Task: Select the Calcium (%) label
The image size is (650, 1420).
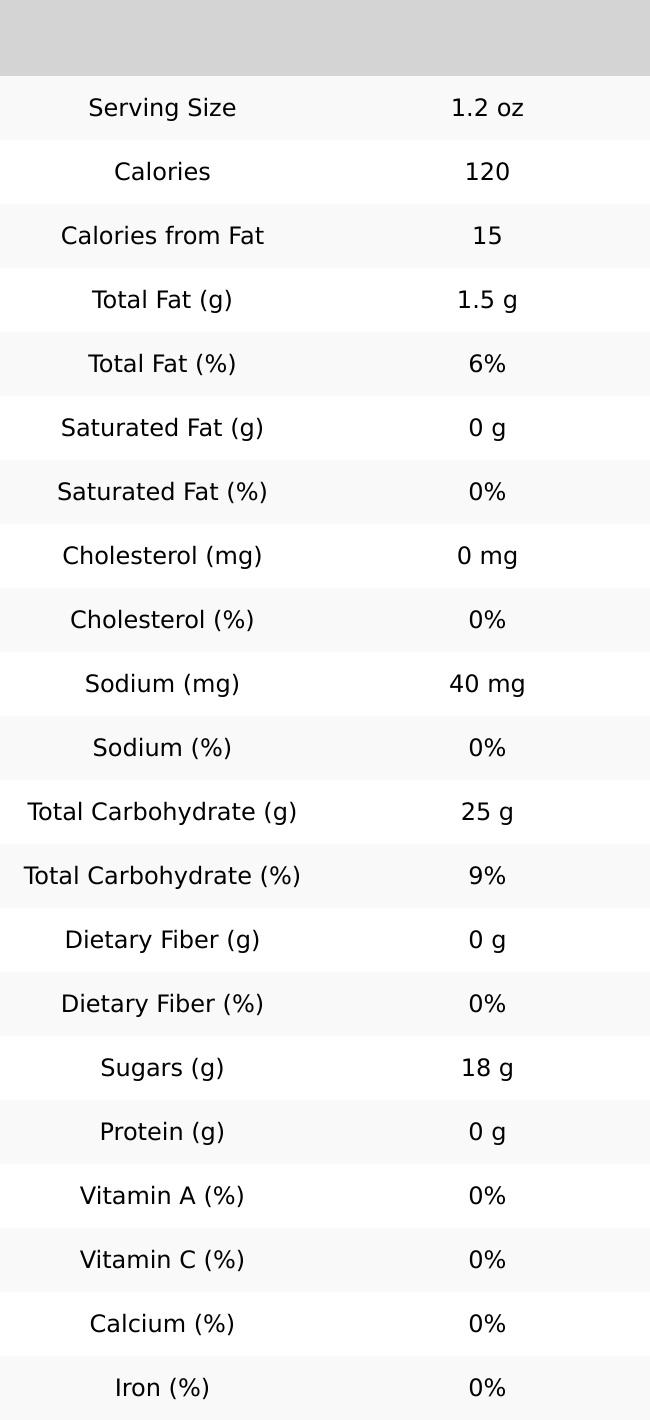Action: [x=162, y=1324]
